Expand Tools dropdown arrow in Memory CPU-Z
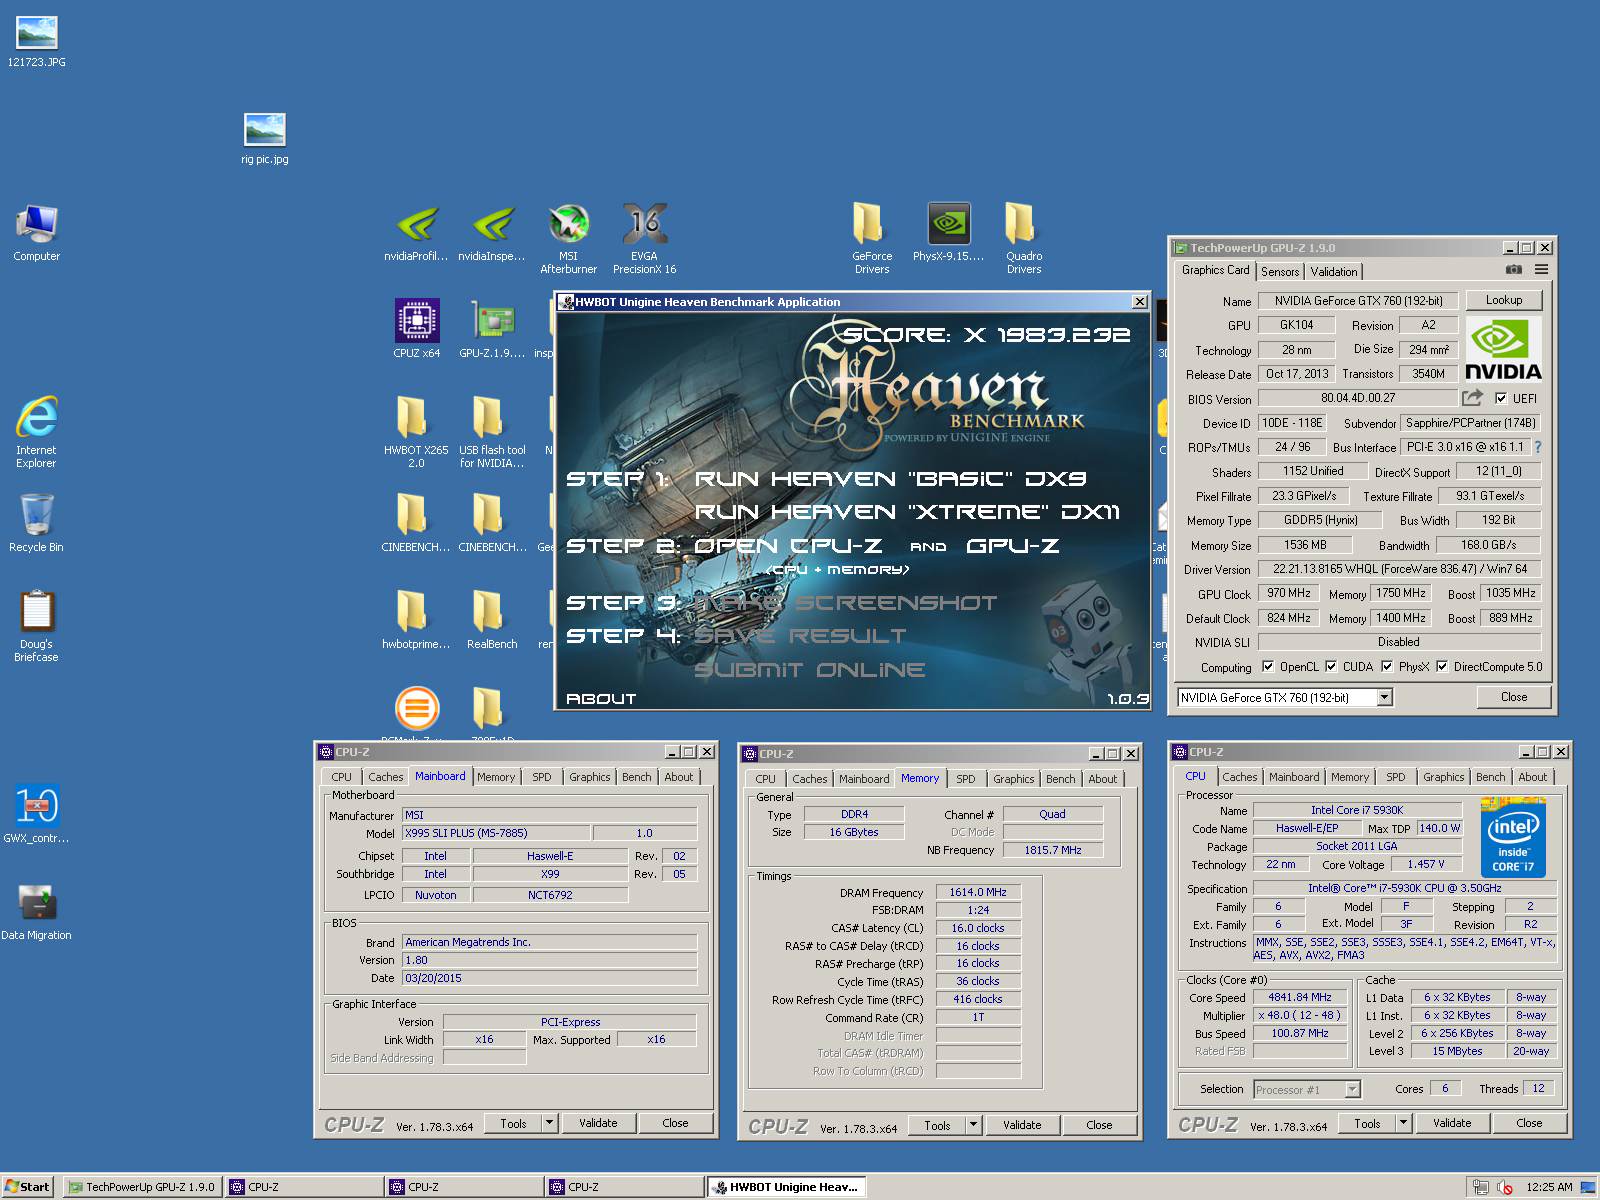Screen dimensions: 1600x1200 click(973, 1125)
